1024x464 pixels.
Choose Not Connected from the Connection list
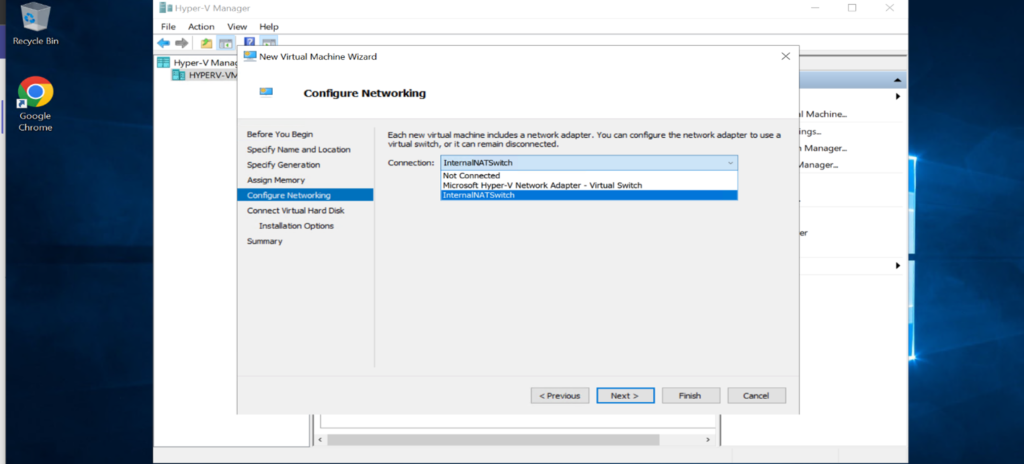589,176
